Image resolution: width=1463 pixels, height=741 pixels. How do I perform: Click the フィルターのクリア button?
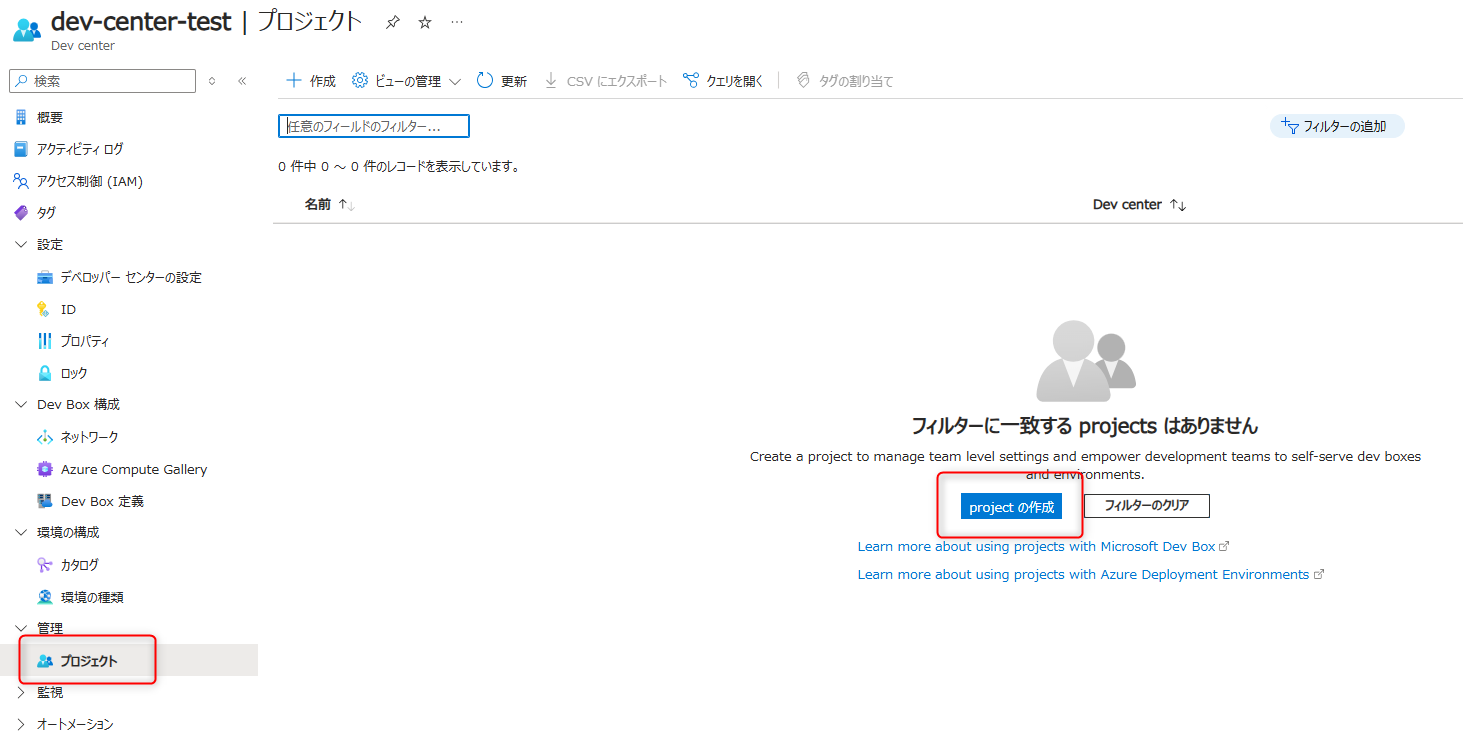pos(1147,506)
